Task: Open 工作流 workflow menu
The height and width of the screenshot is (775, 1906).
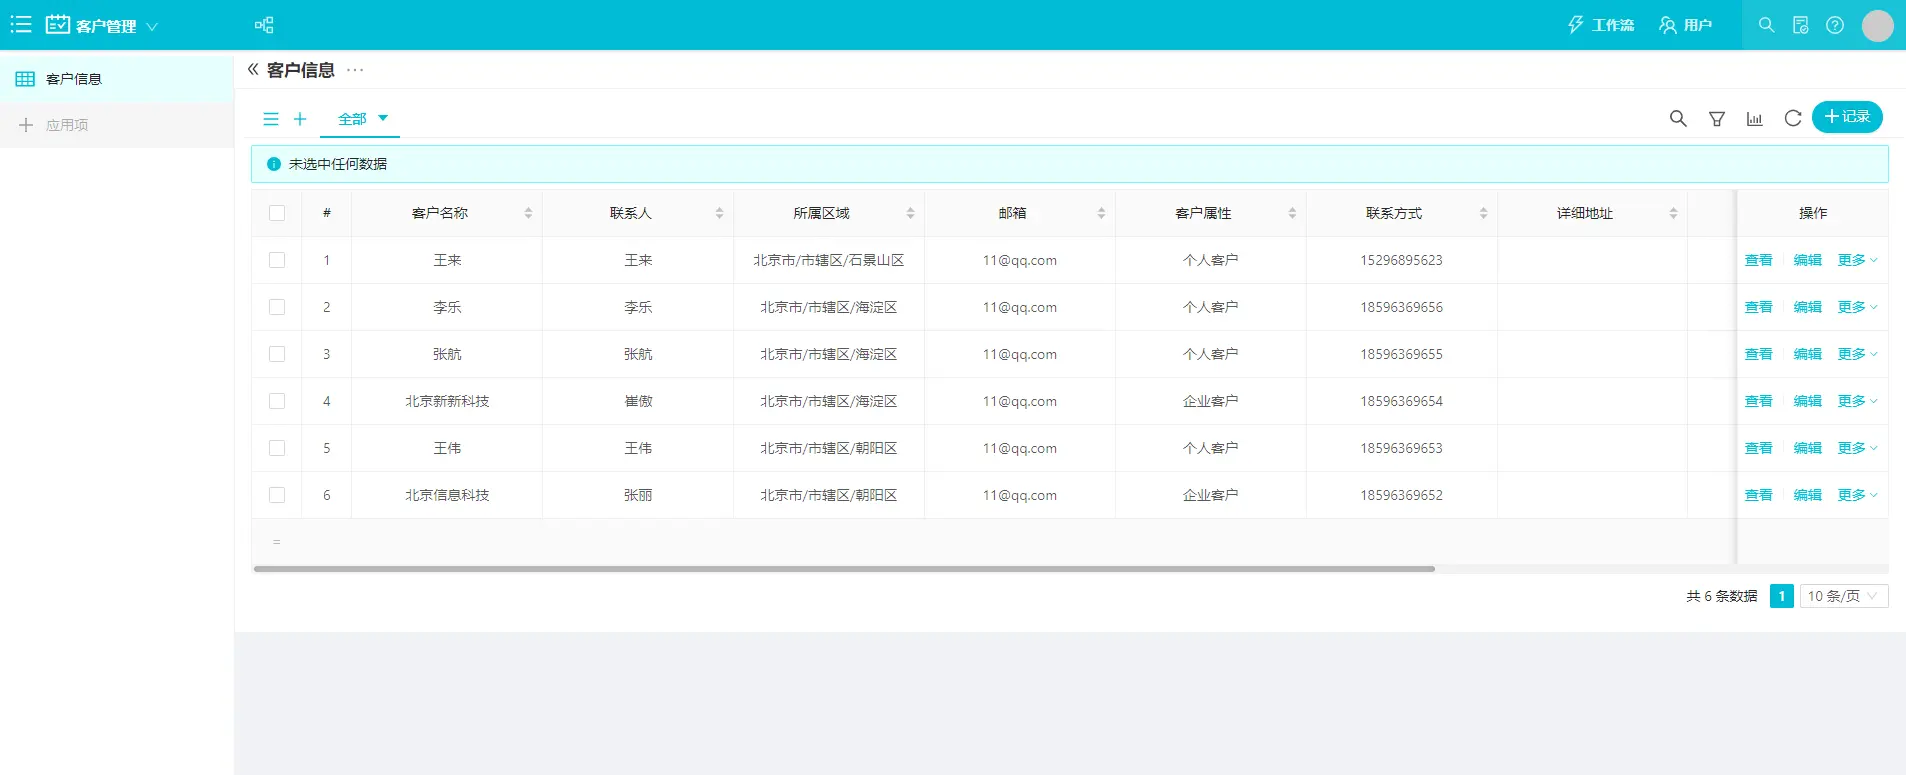Action: [1600, 25]
